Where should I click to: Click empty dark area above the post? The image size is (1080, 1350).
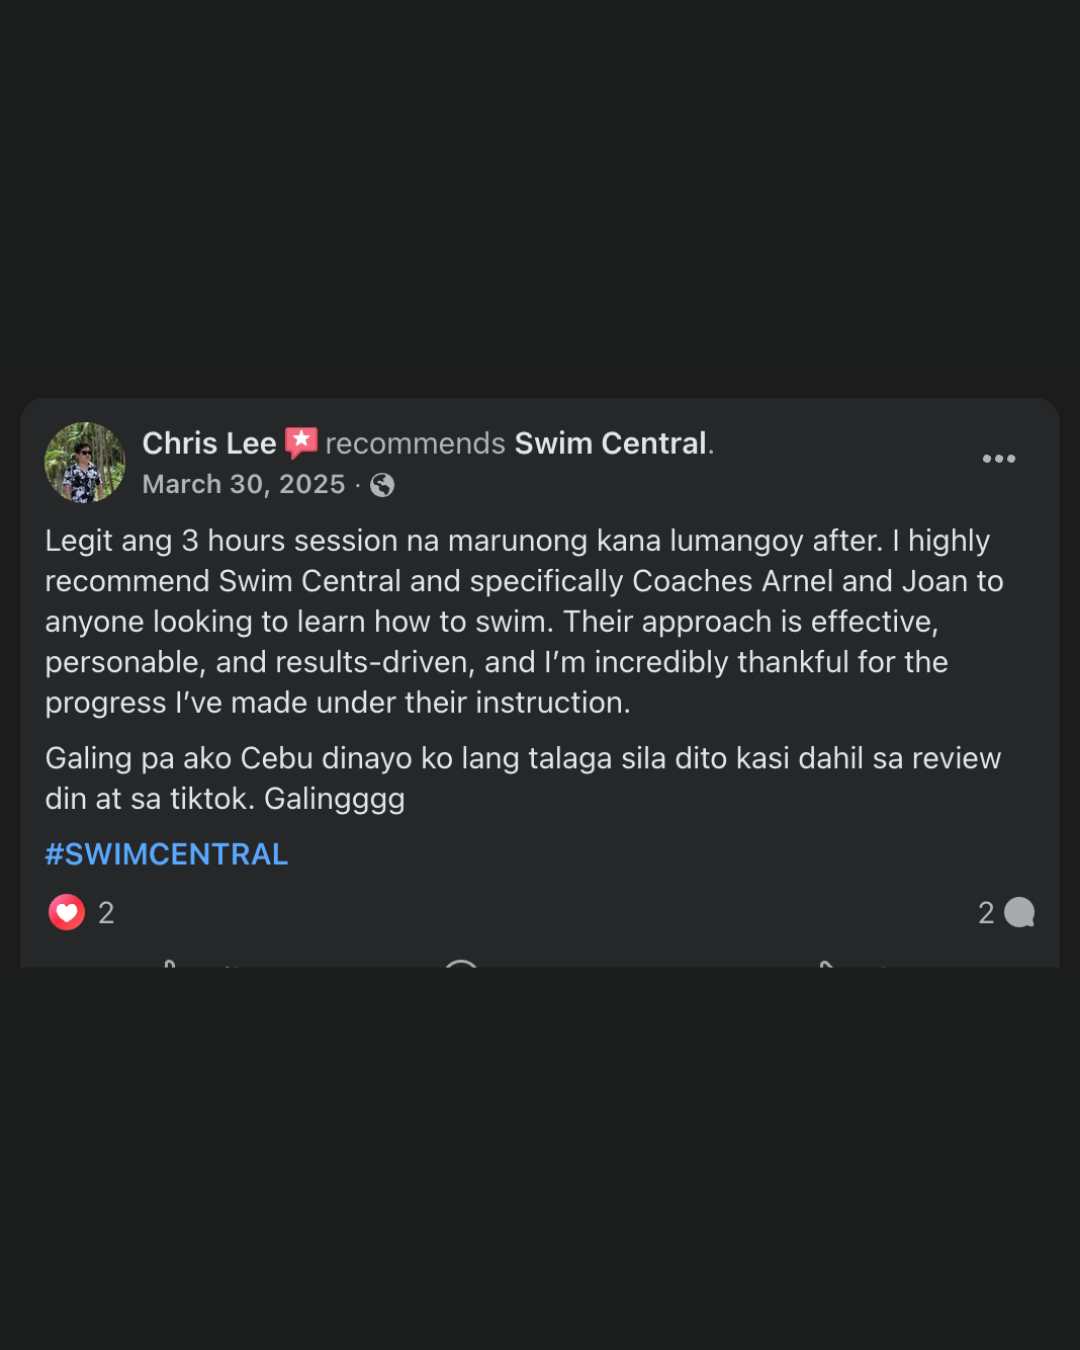[x=540, y=200]
